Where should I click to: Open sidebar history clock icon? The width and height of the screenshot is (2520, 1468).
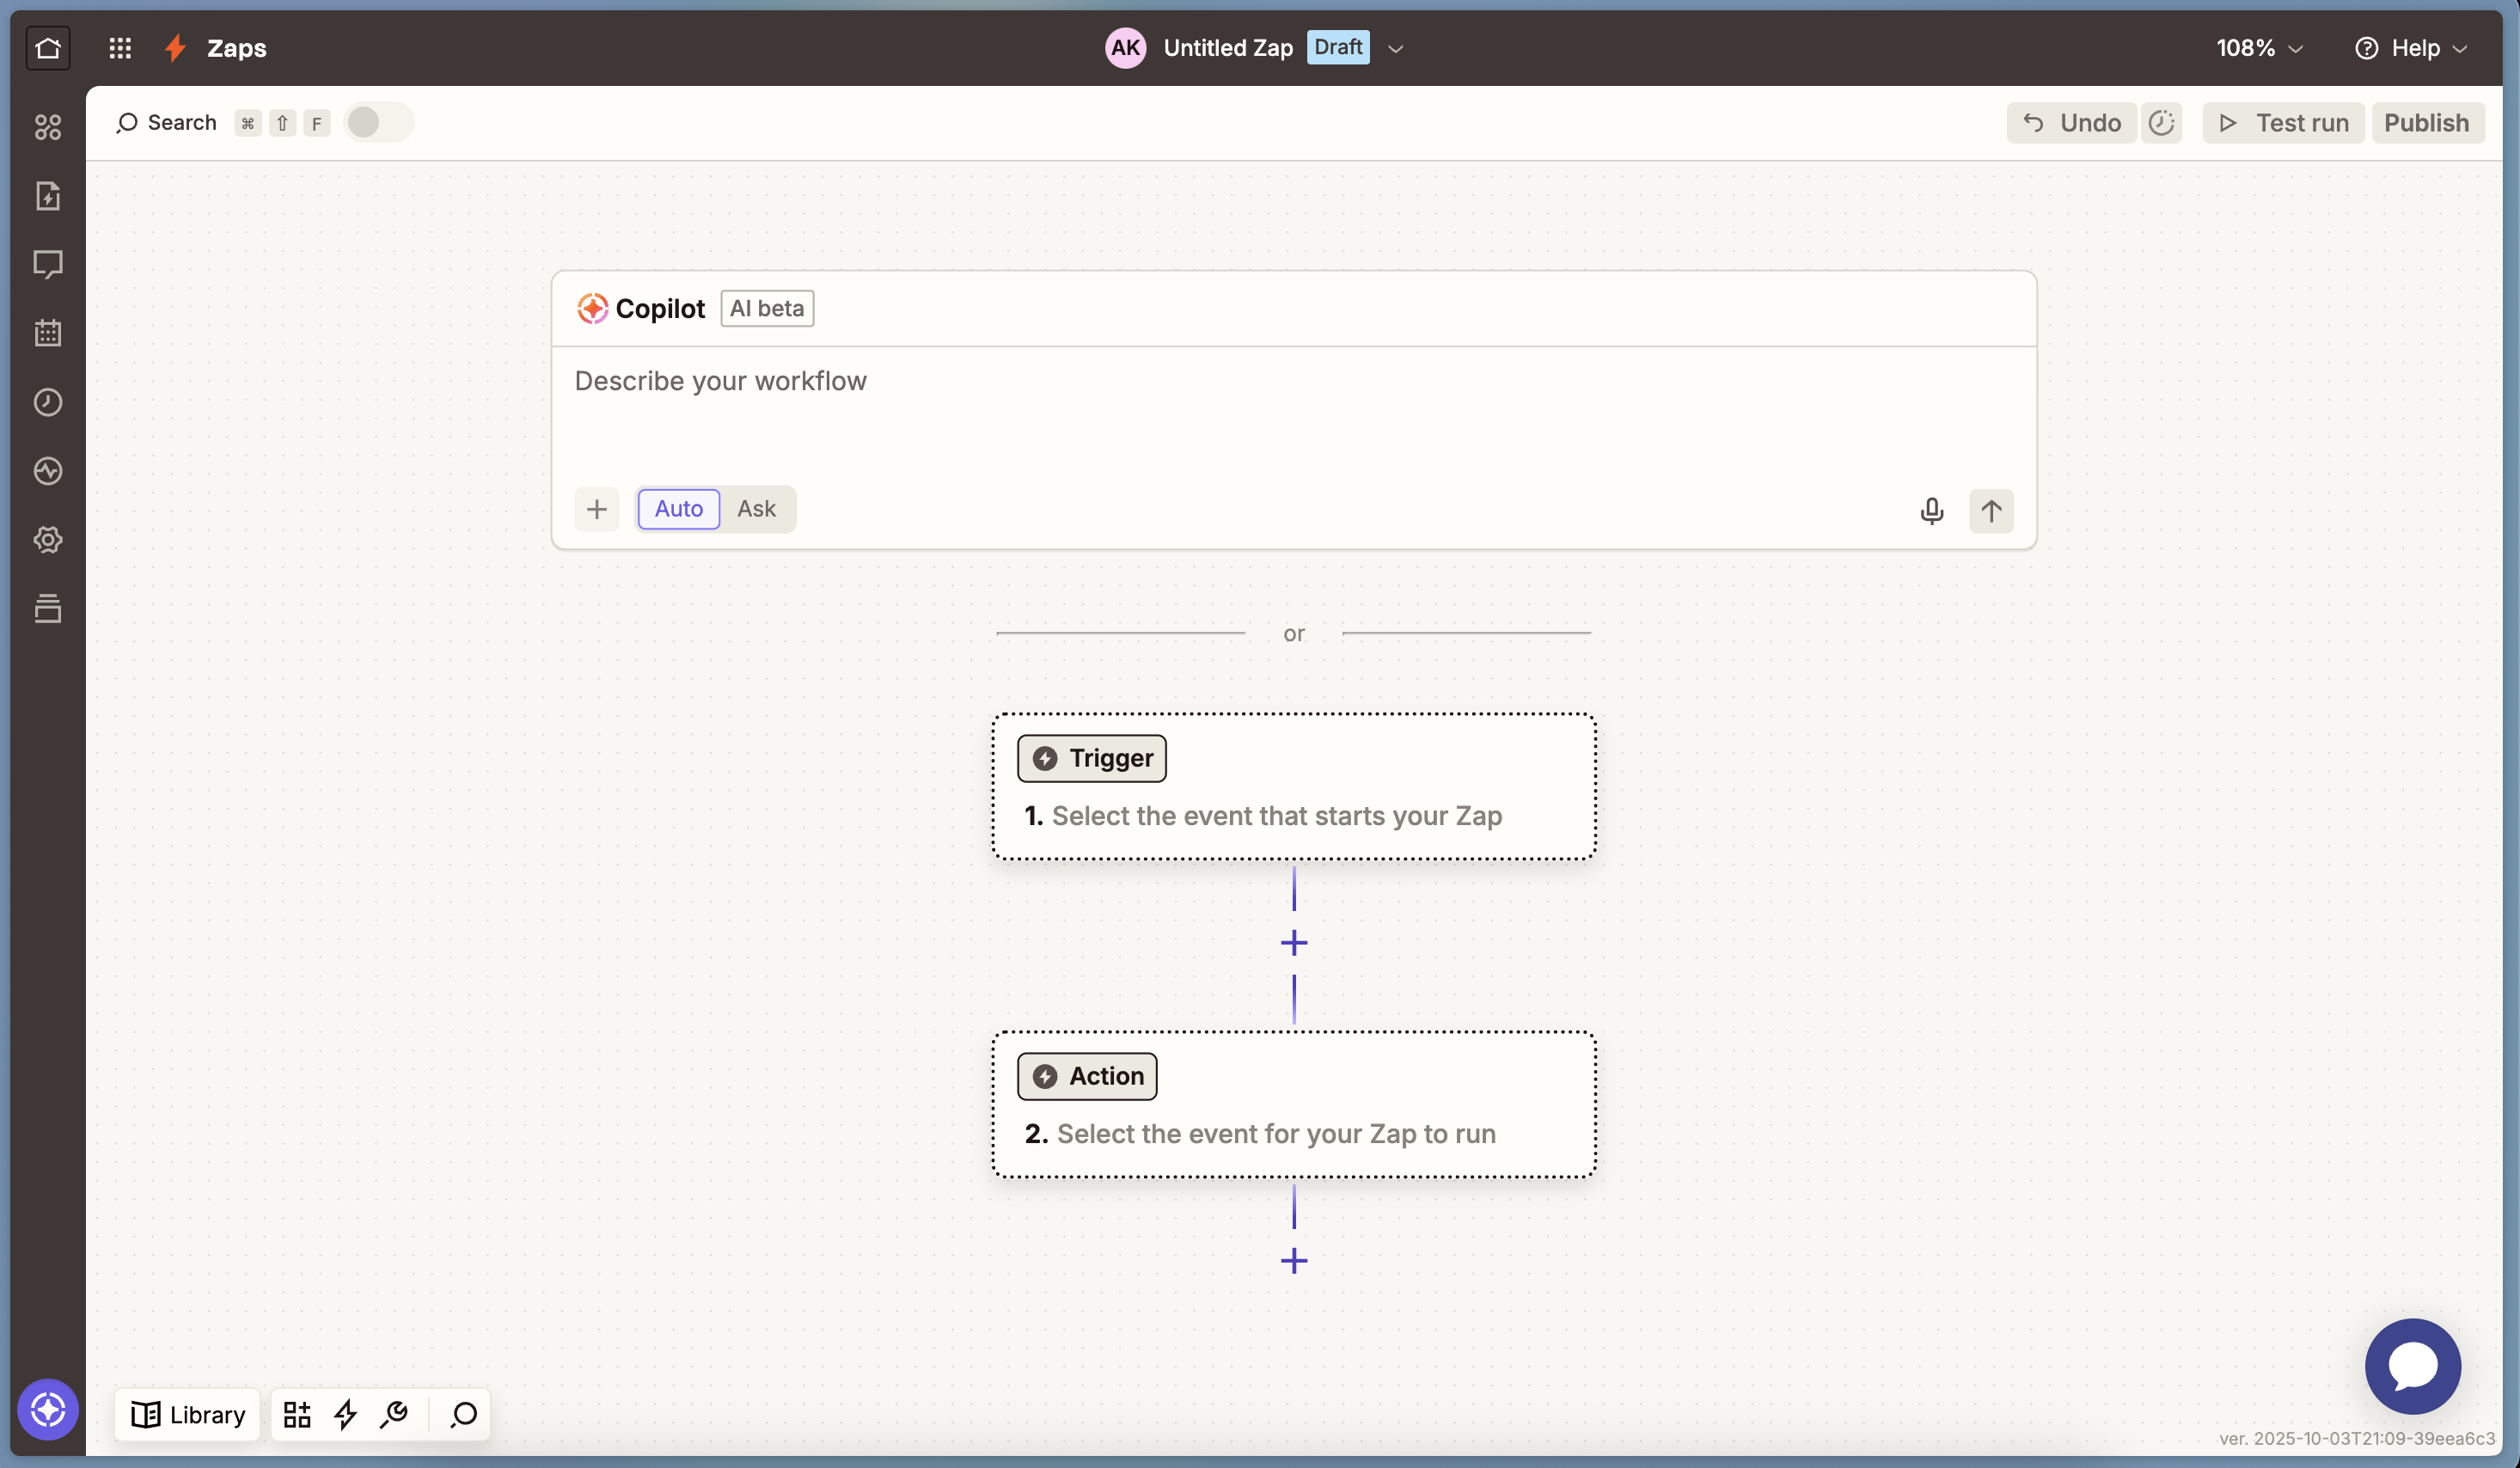pyautogui.click(x=48, y=402)
